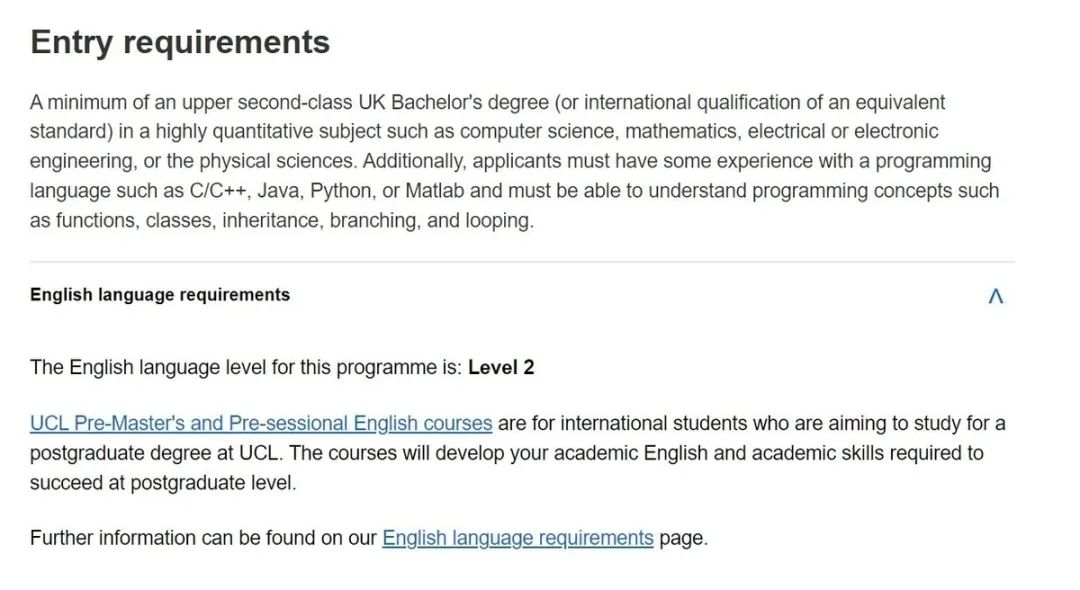The image size is (1080, 590).
Task: Collapse the English language requirements chevron
Action: [995, 296]
